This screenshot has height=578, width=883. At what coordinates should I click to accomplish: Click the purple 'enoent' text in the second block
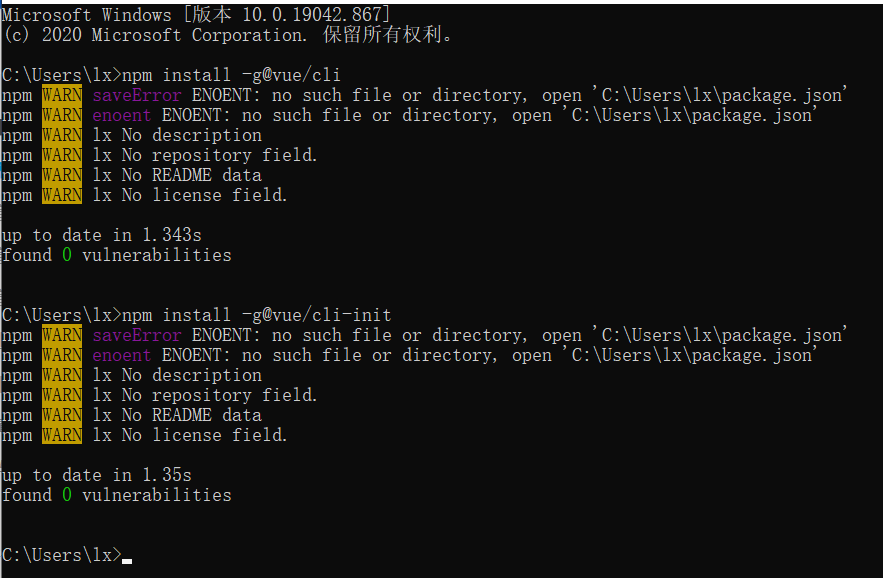(x=122, y=355)
